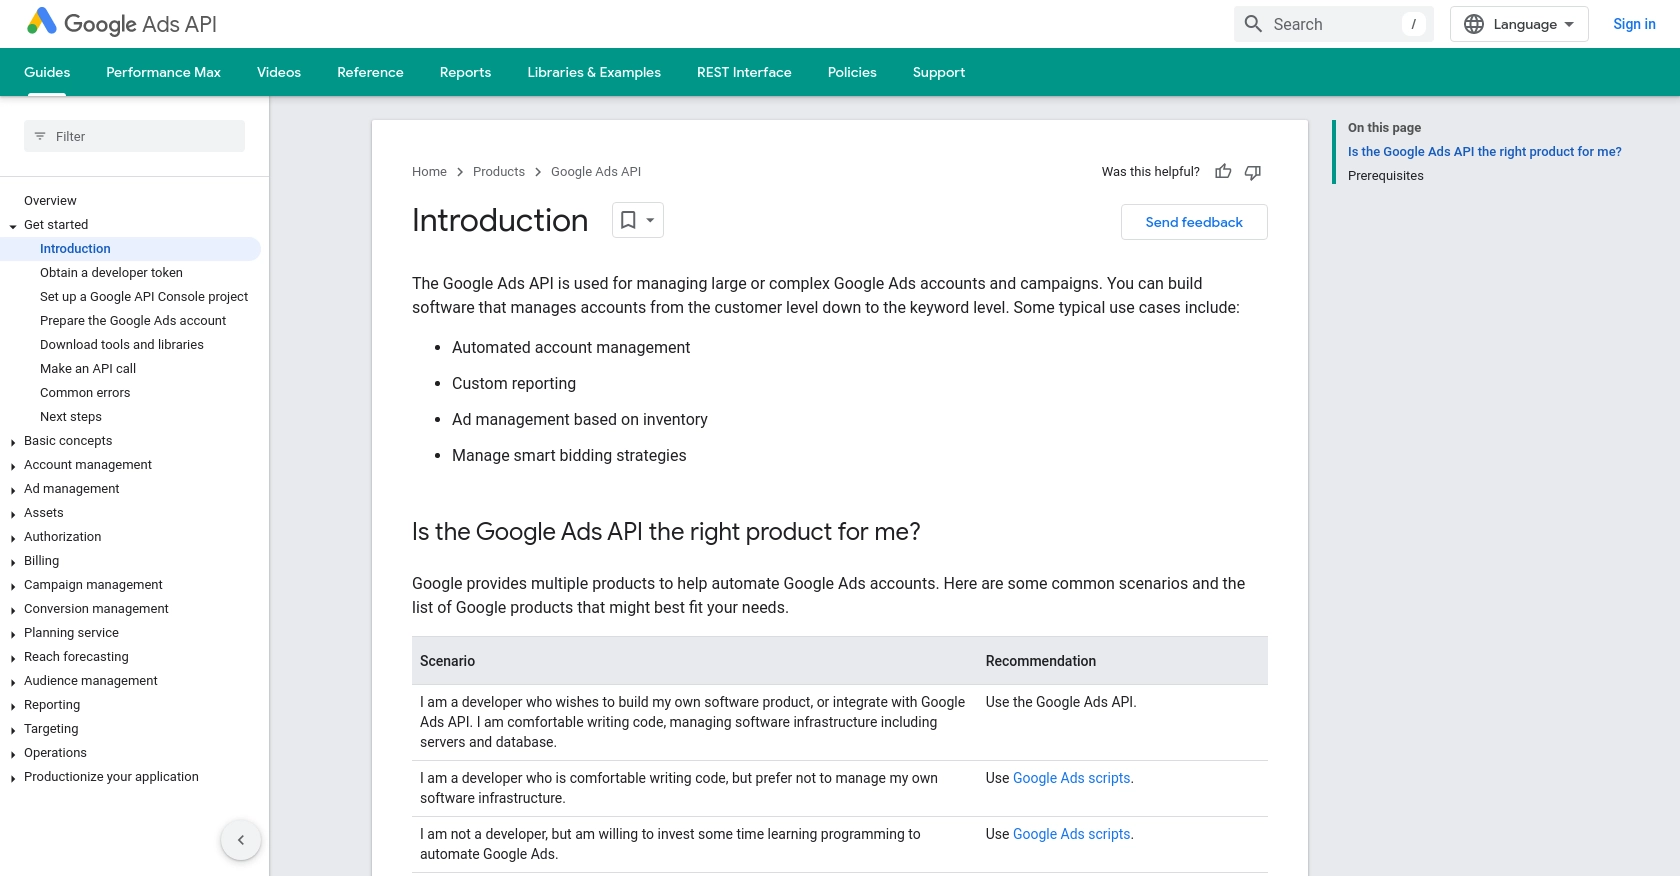Click the globe Language icon
The width and height of the screenshot is (1680, 876).
1474,24
